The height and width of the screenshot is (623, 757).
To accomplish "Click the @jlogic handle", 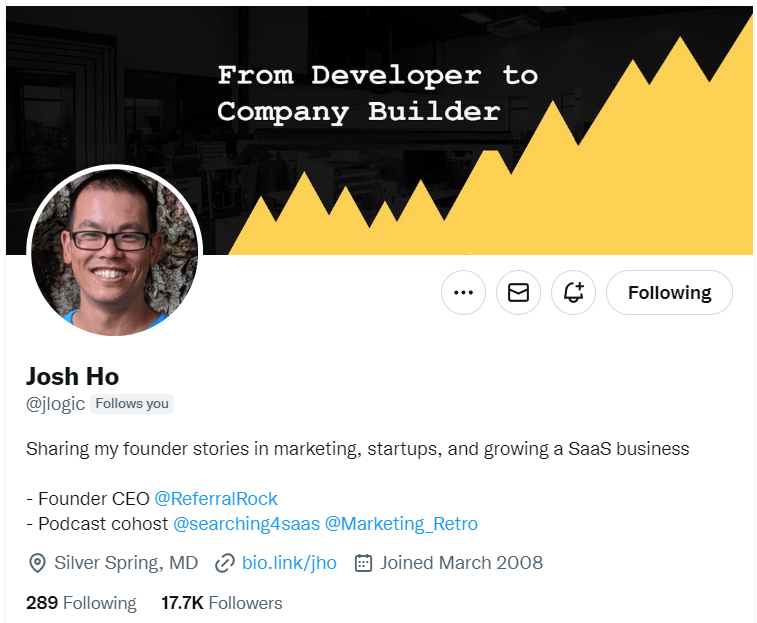I will (56, 404).
